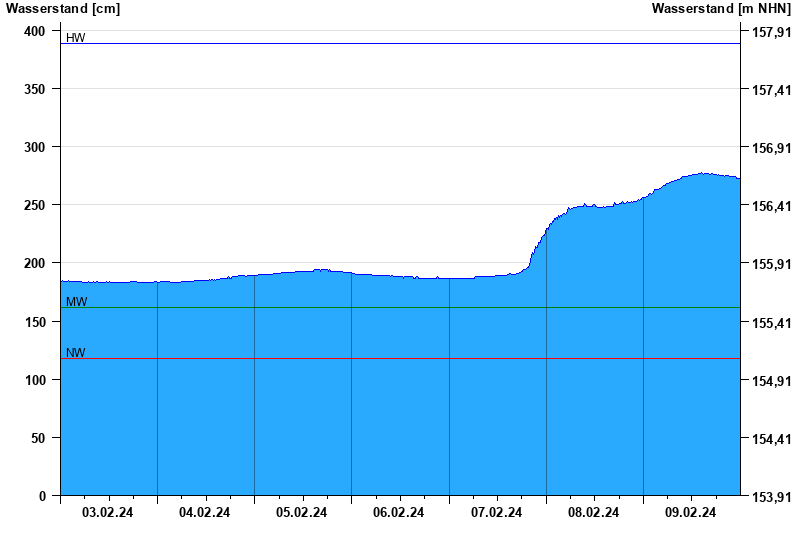Click the 100 value on left axis
800x550 pixels.
click(35, 380)
